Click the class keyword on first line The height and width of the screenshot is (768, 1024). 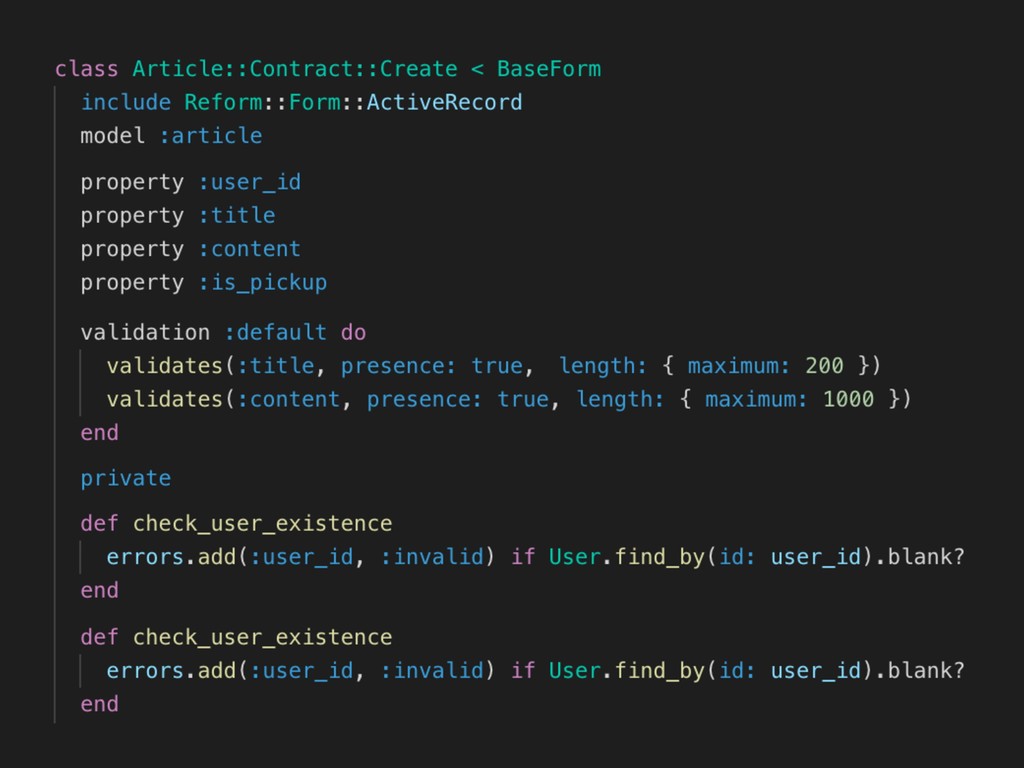point(86,69)
